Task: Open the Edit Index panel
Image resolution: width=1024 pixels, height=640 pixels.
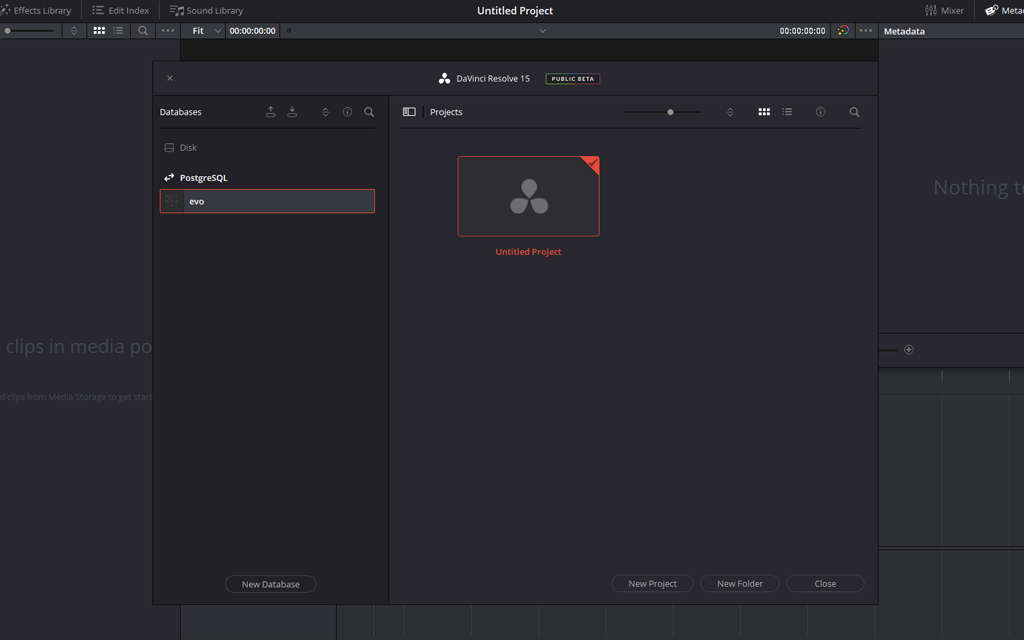Action: 120,10
